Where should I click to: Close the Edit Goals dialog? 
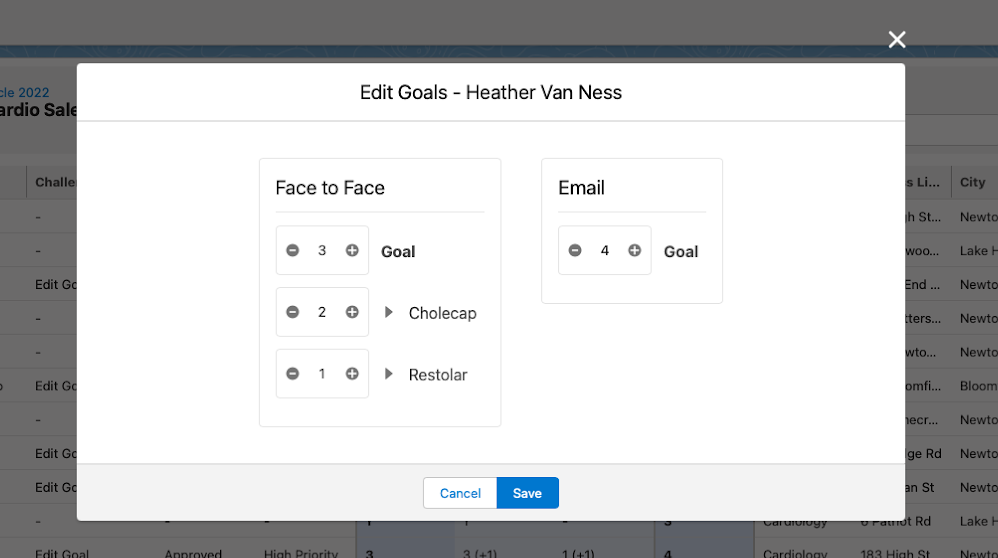tap(897, 40)
